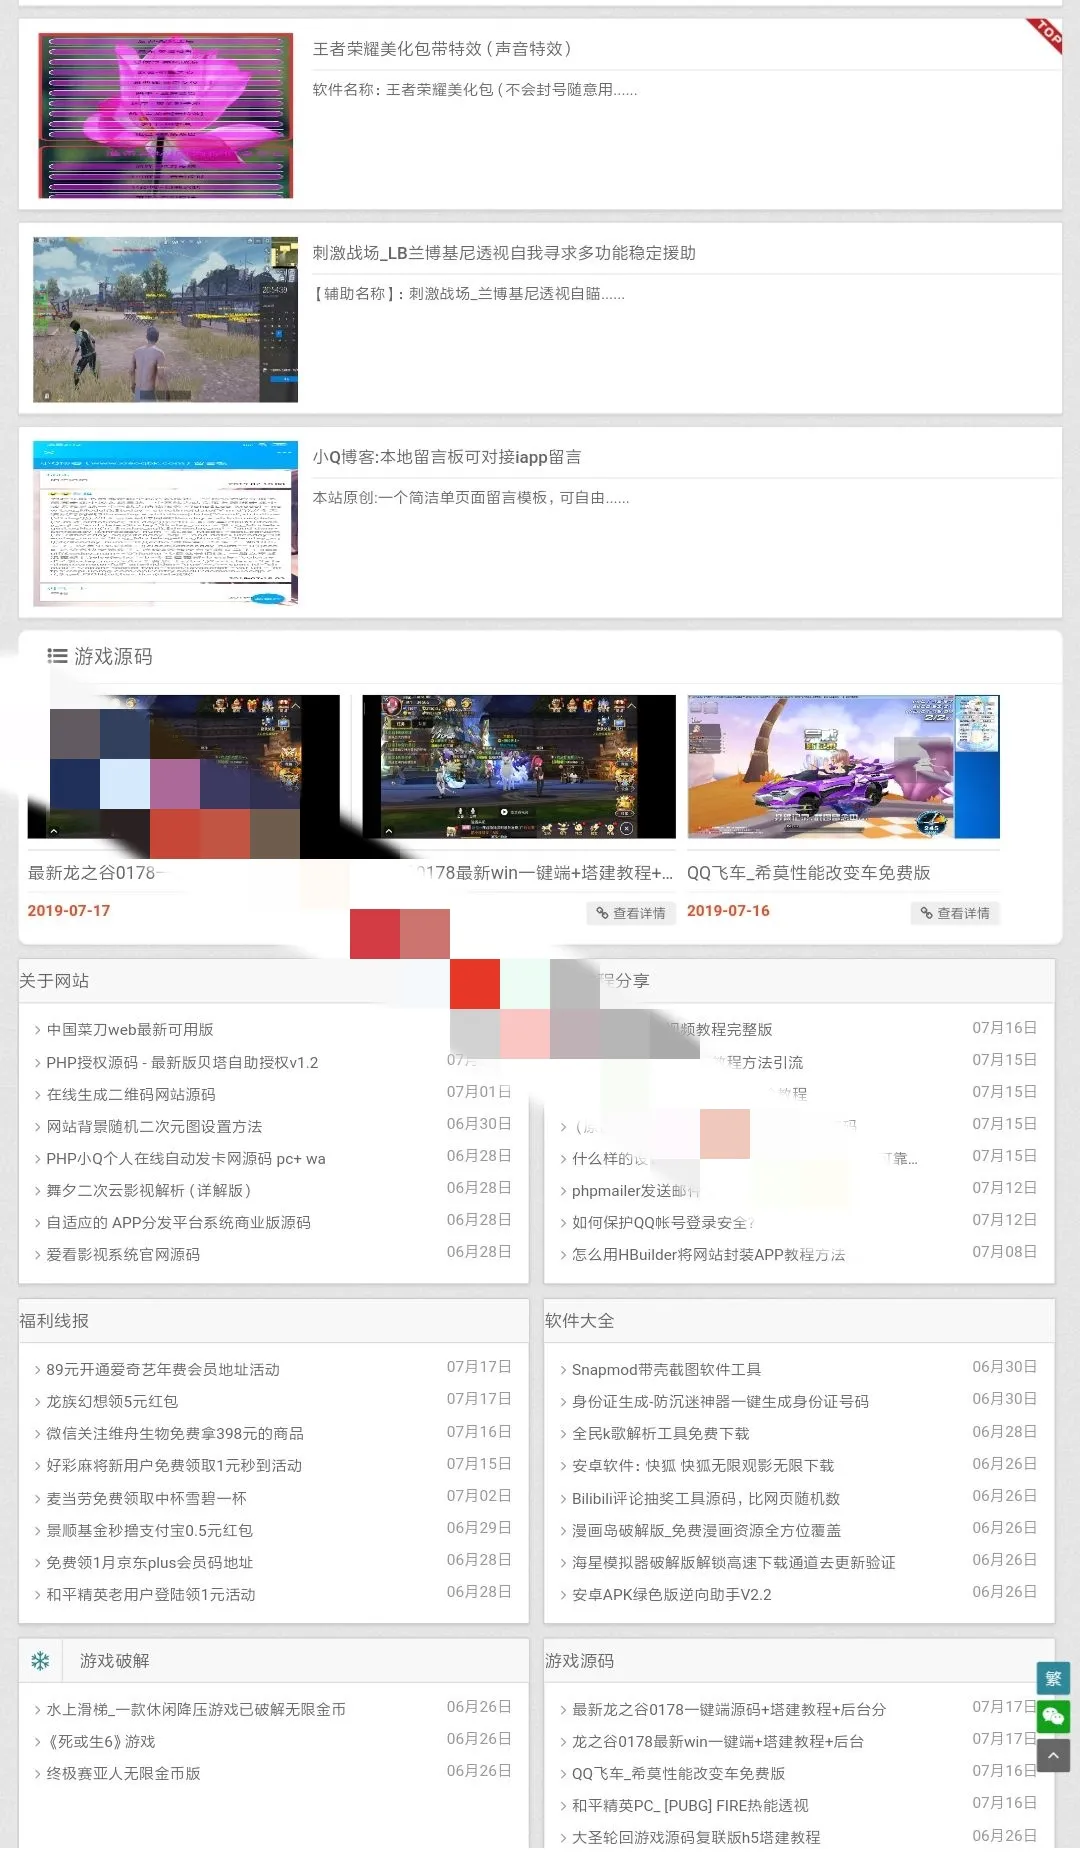Image resolution: width=1080 pixels, height=1859 pixels.
Task: Open Bilibili评论抽奖工具源码 link
Action: 706,1498
